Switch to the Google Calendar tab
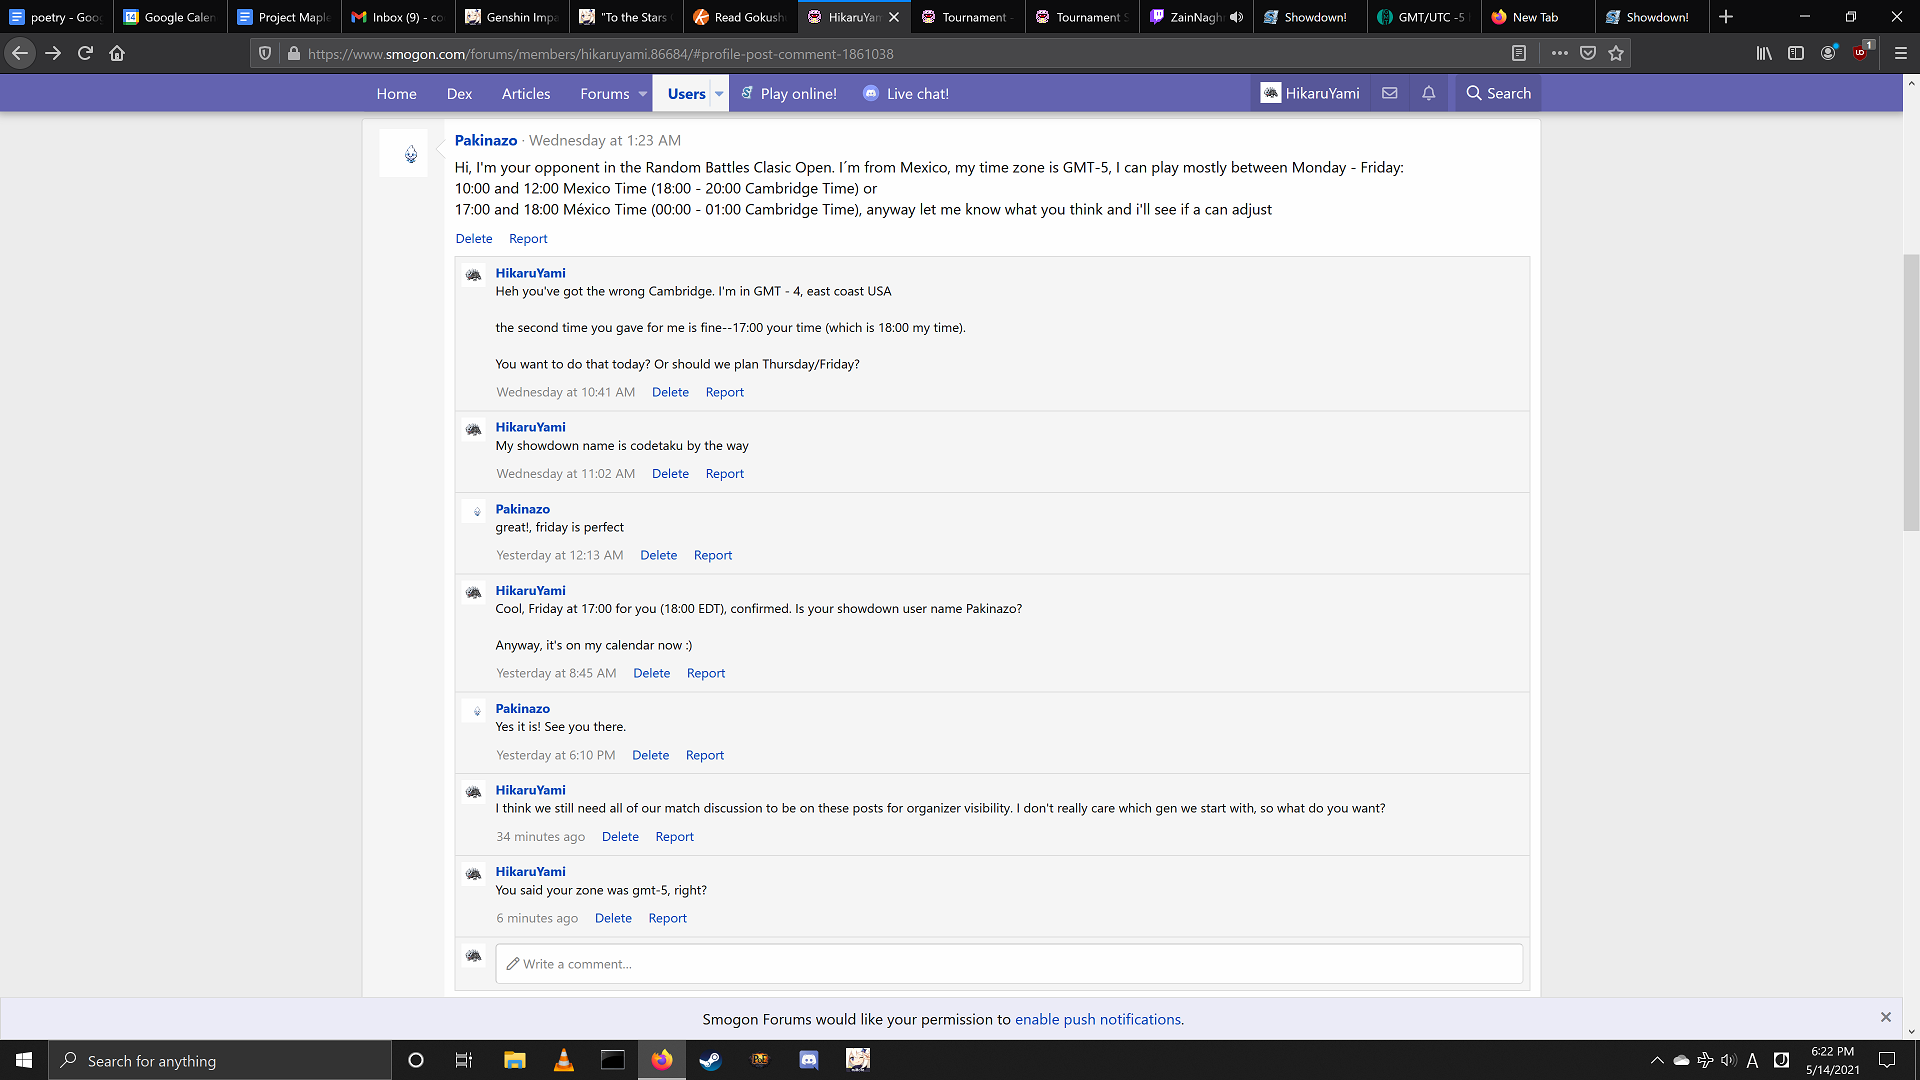This screenshot has width=1920, height=1080. [169, 17]
